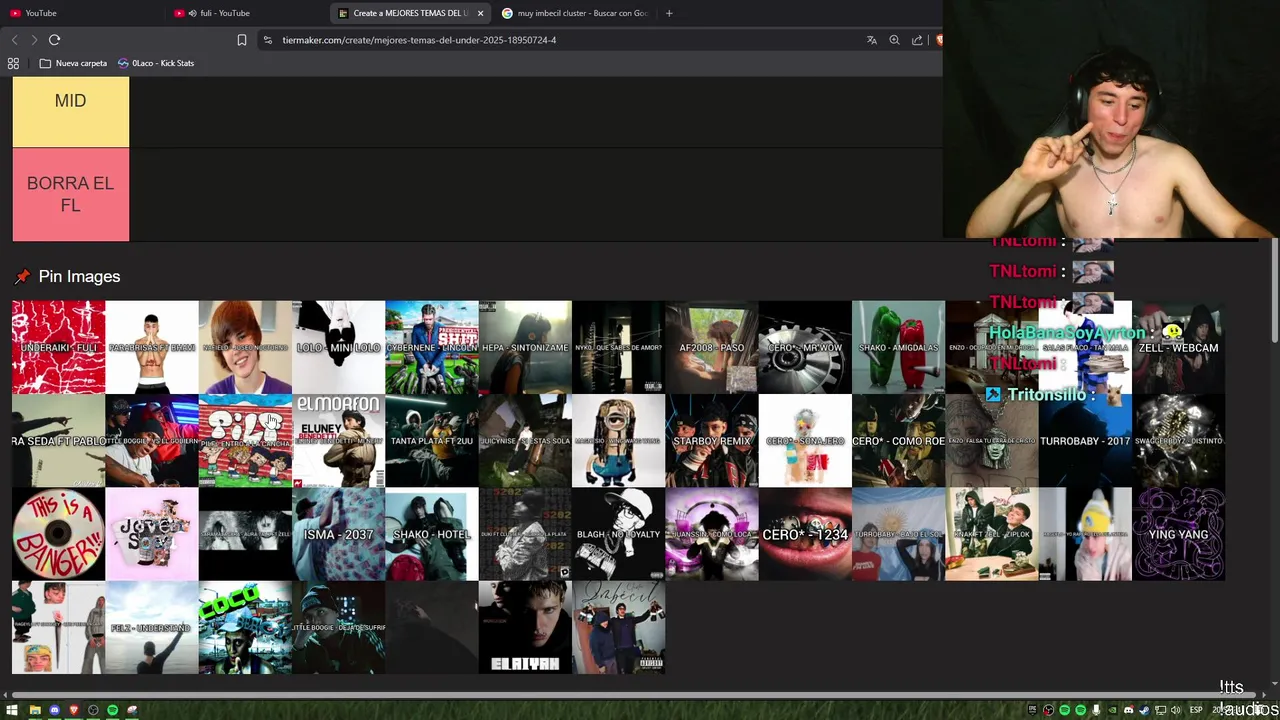
Task: Select the CERO* - MR WOW thumbnail
Action: point(805,347)
